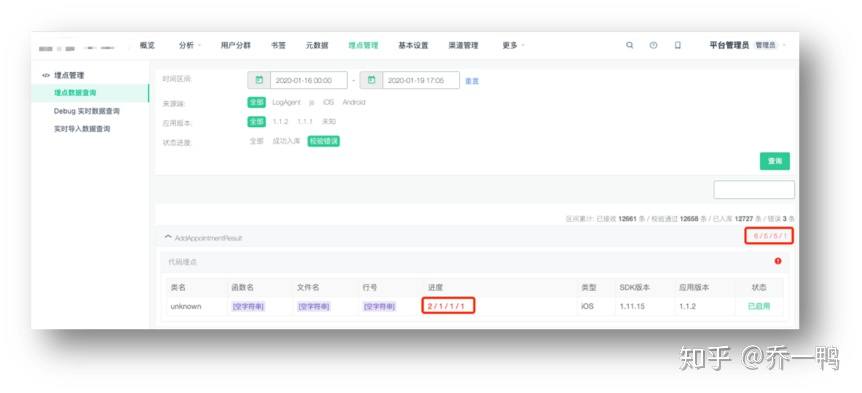Click end time field 2020-01-19 17:05

click(421, 80)
